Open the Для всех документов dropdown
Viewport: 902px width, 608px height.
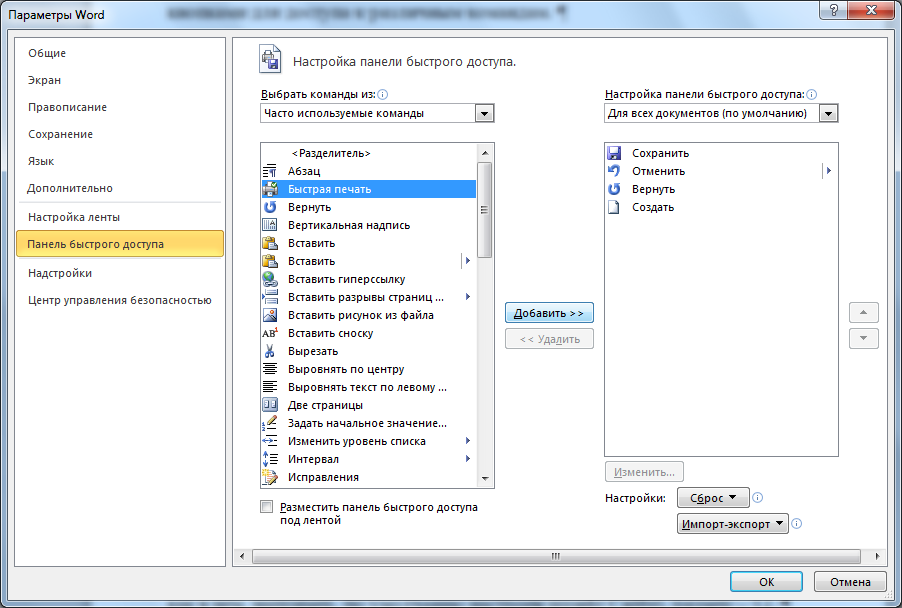pos(828,113)
